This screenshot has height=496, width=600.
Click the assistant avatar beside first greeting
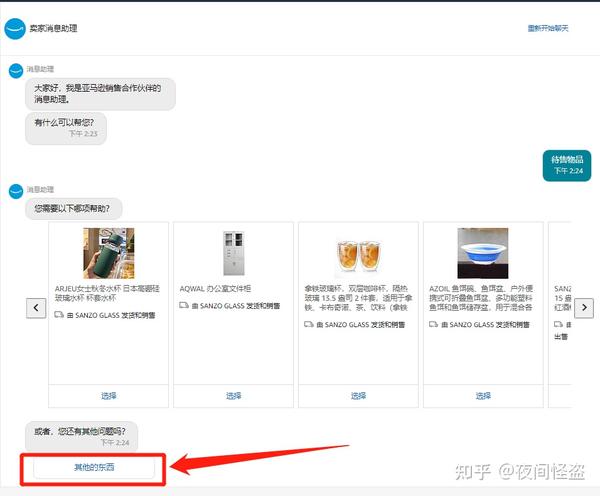tap(16, 71)
